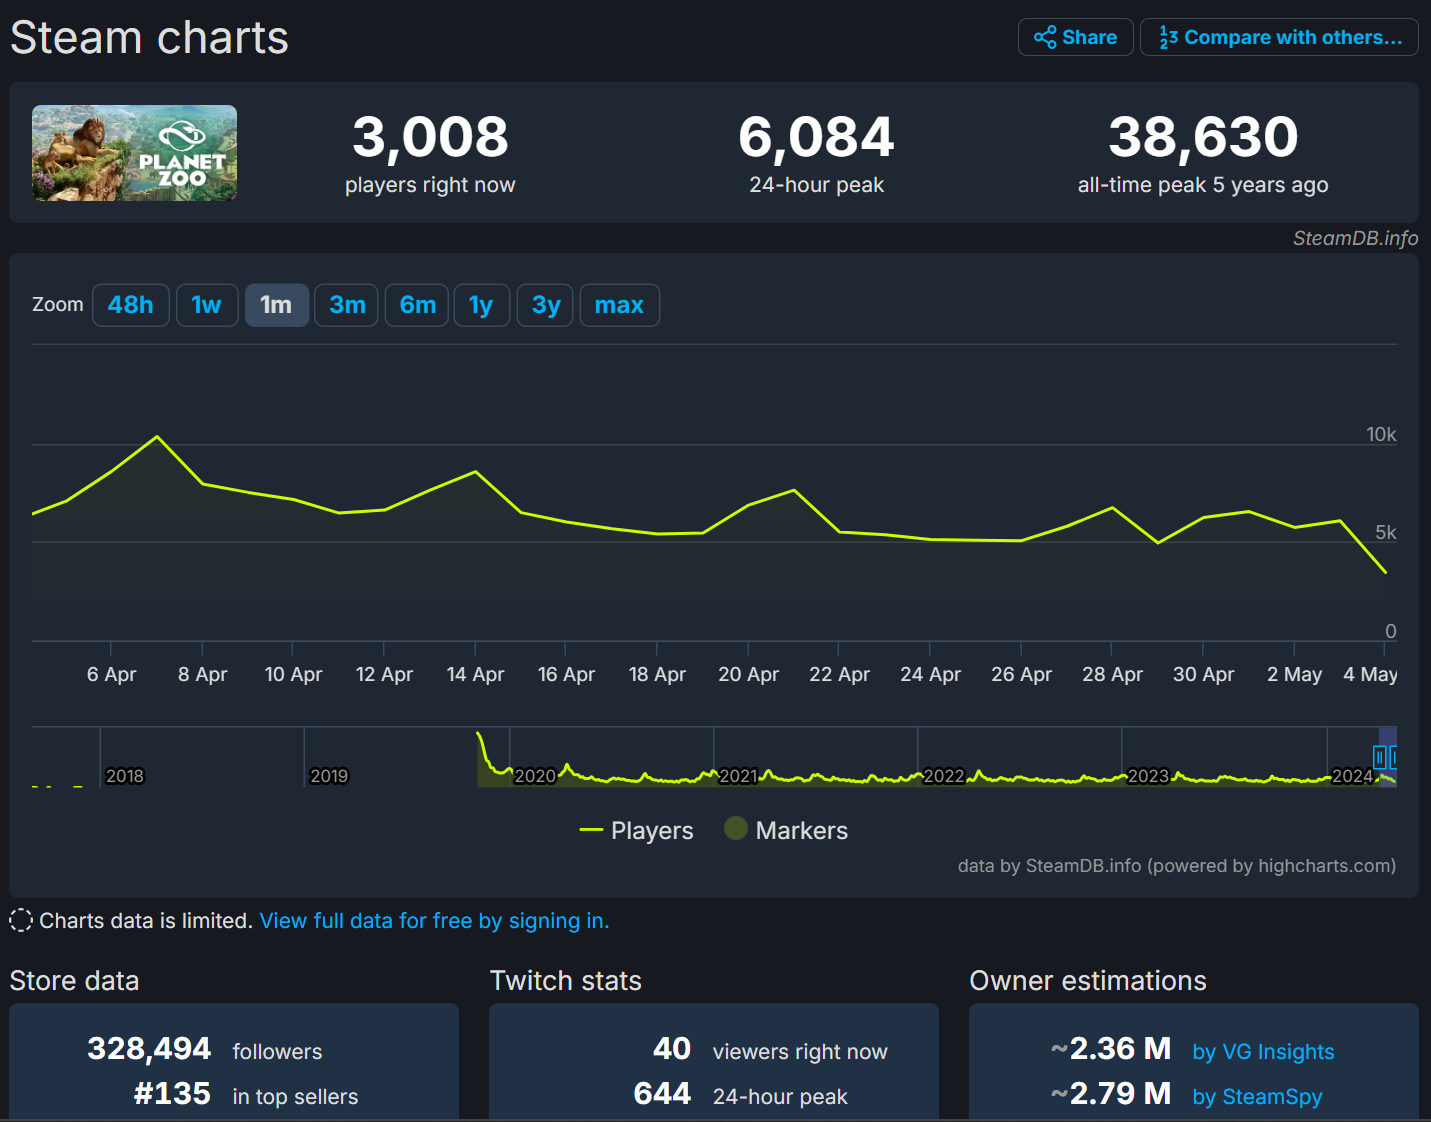
Task: Click the 2020 label in navigator timeline
Action: 535,776
